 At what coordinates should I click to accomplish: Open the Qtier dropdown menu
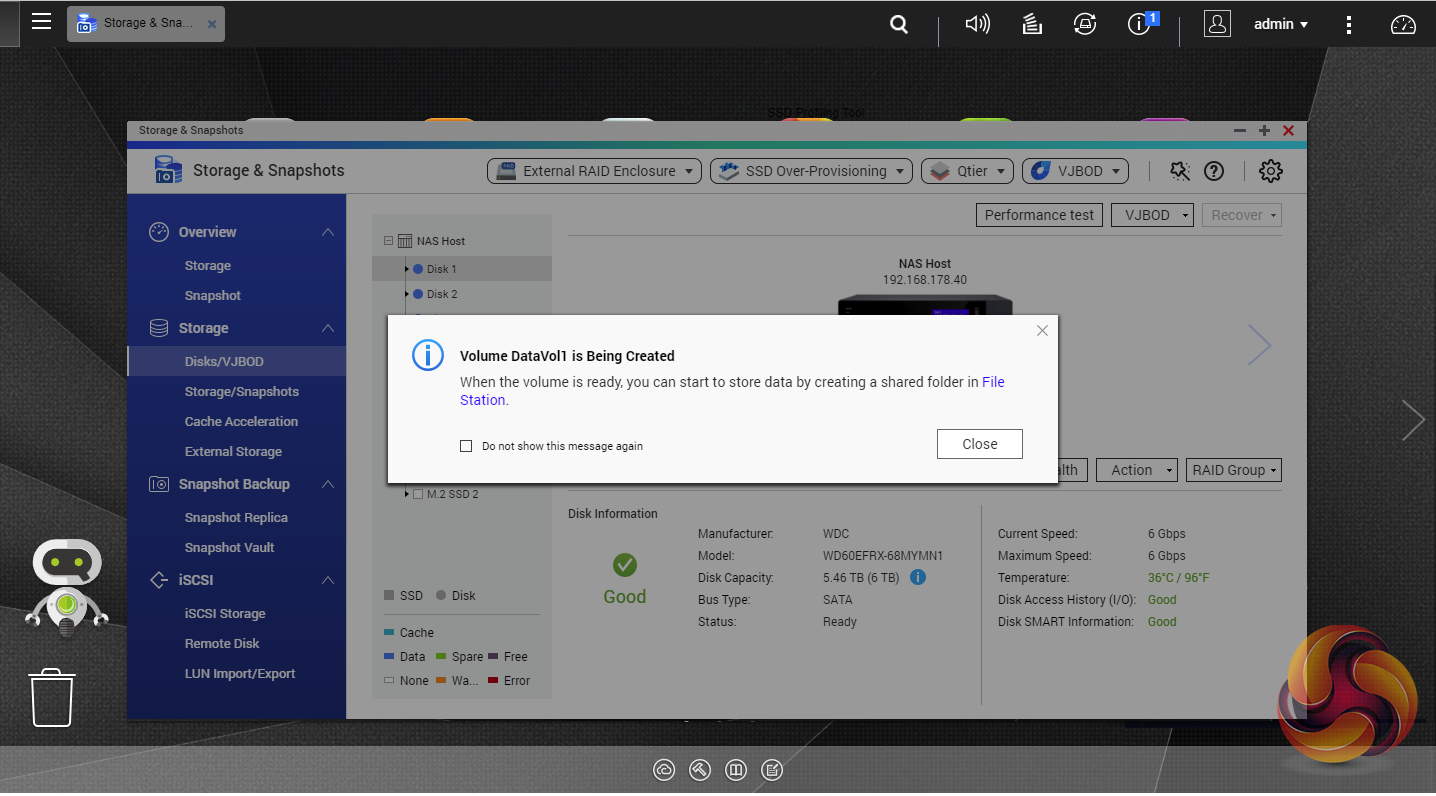tap(967, 171)
